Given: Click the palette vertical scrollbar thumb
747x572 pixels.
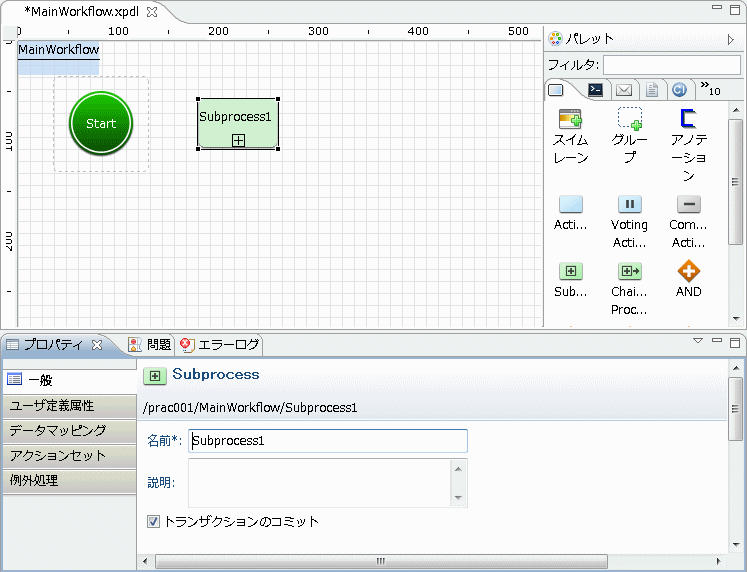Looking at the screenshot, I should [x=736, y=182].
